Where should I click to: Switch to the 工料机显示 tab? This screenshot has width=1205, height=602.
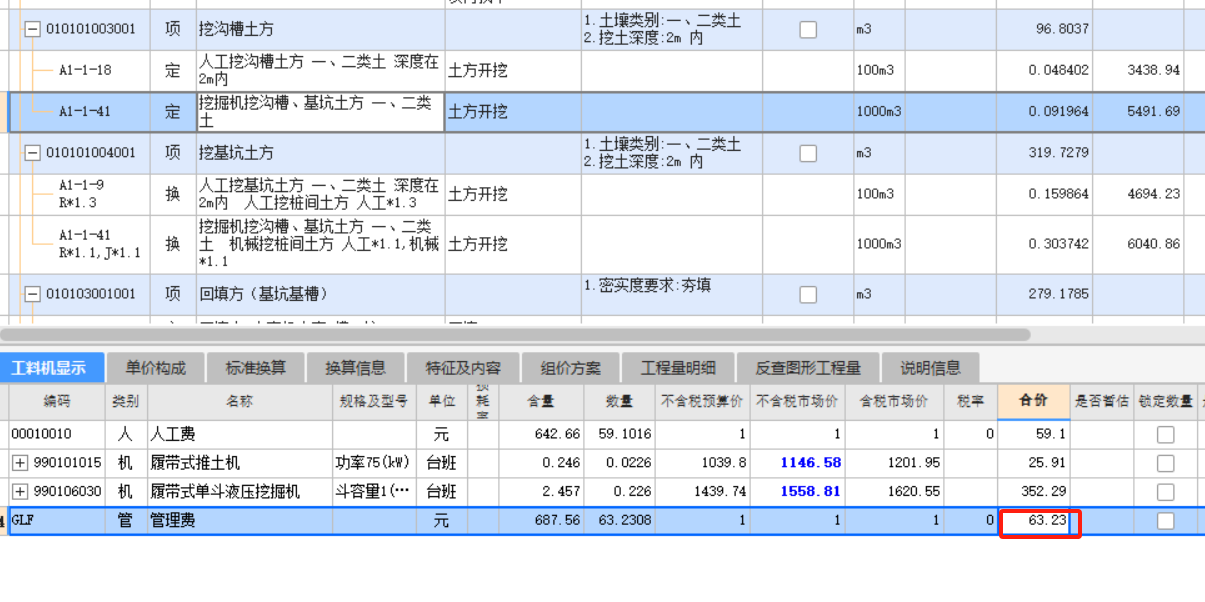tap(51, 367)
